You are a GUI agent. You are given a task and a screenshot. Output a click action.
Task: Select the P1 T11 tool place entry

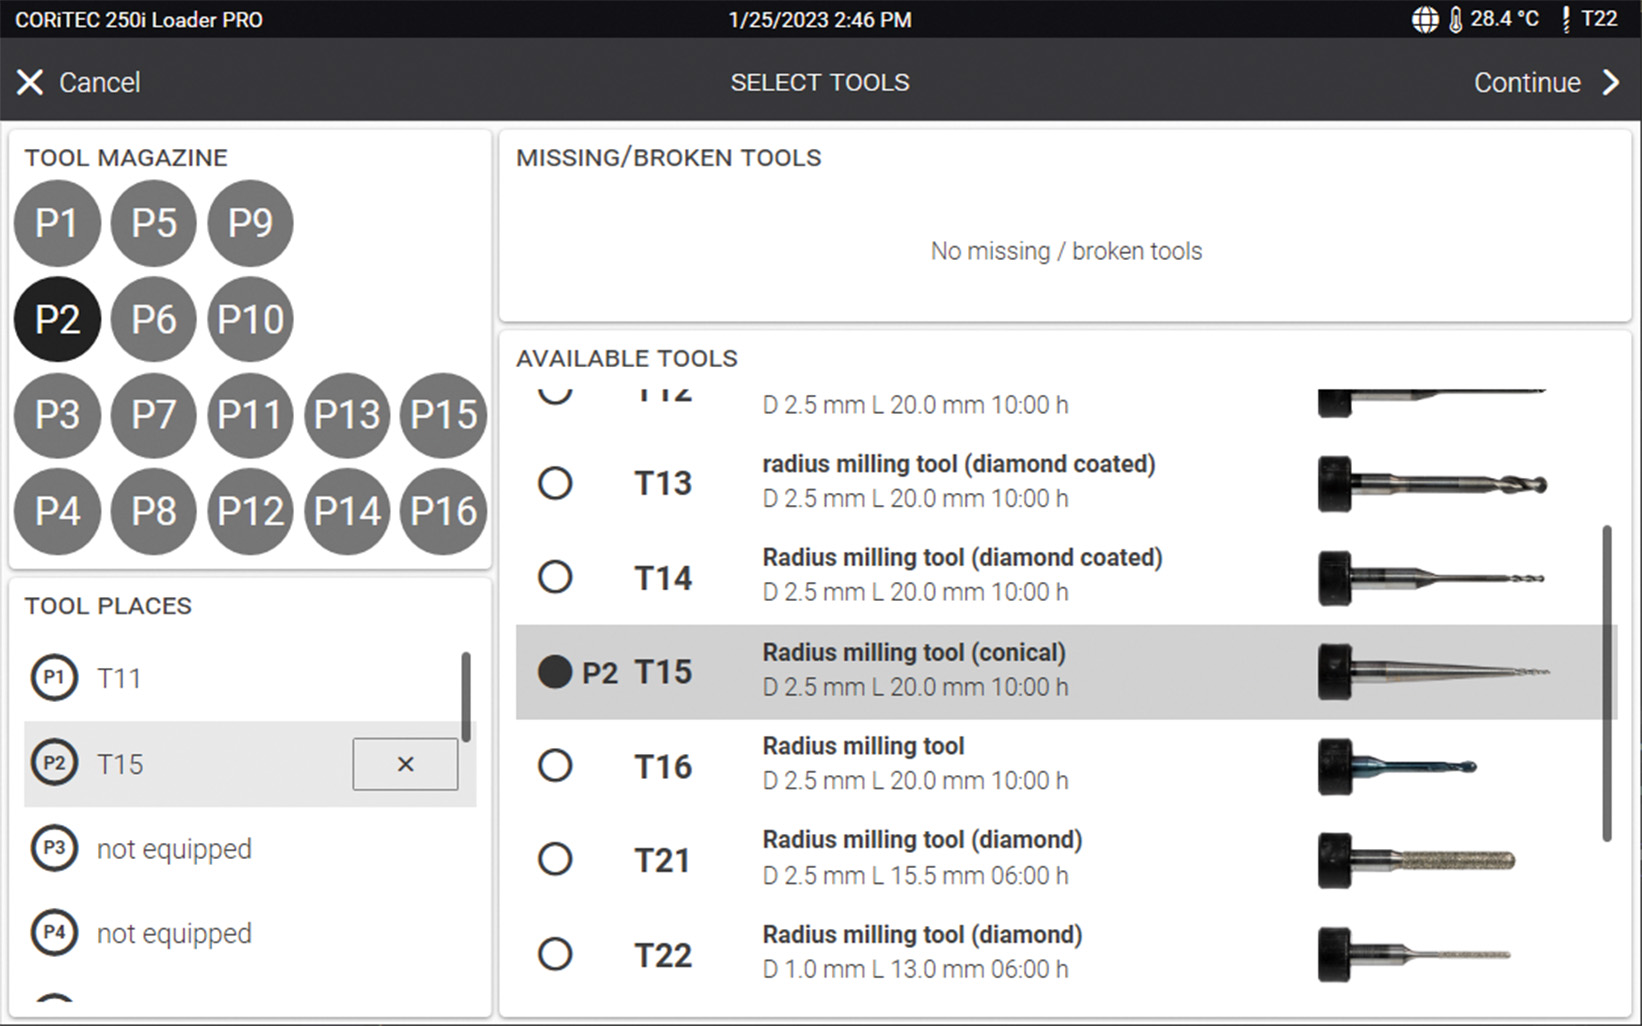tap(118, 679)
